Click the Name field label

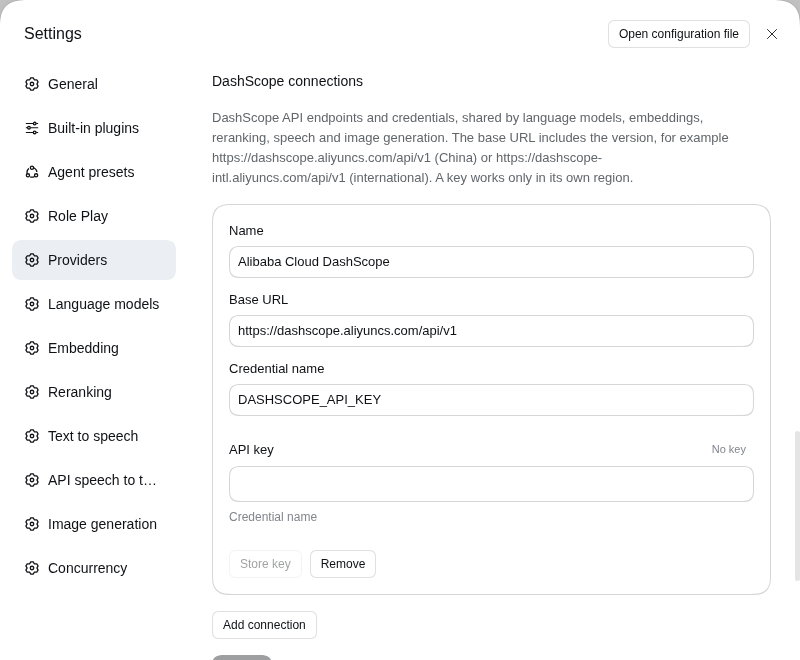tap(246, 231)
